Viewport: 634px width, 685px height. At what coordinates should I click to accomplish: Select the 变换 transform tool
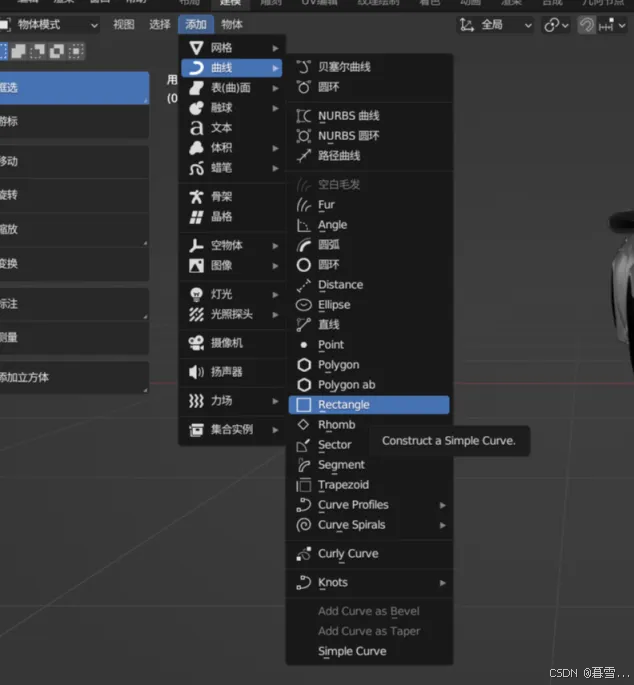74,263
